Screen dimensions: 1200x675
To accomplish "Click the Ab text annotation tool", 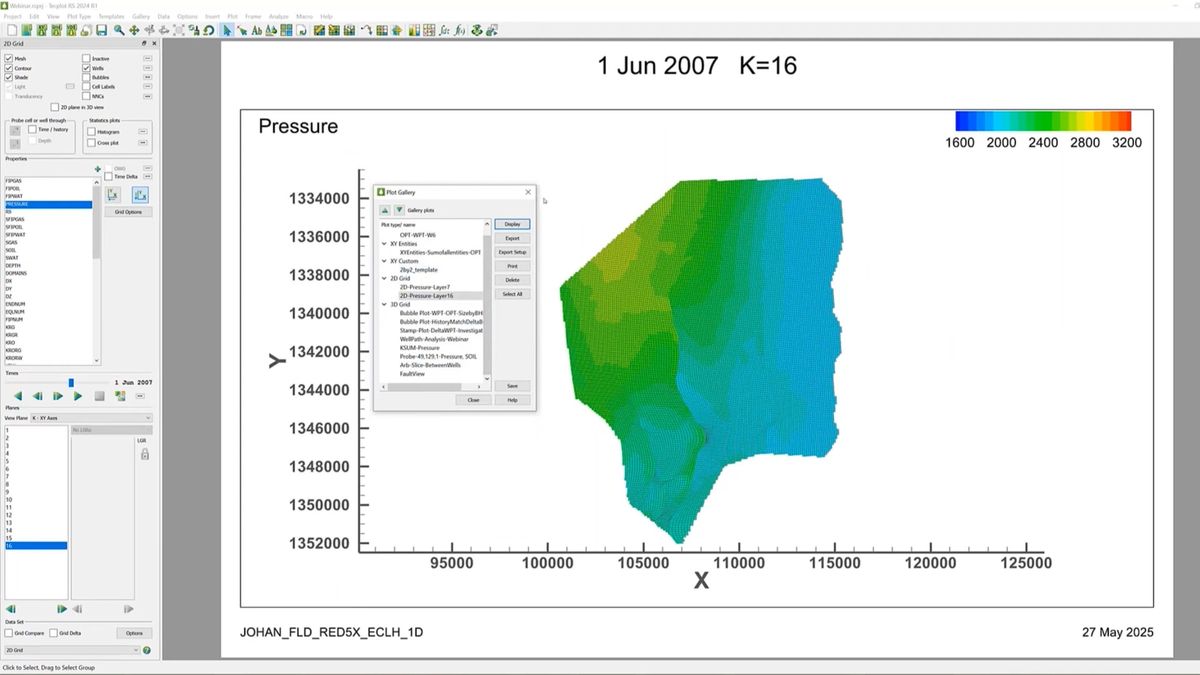I will (256, 30).
